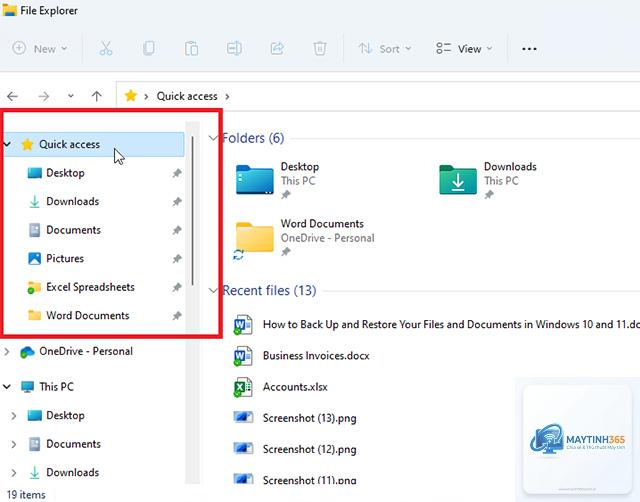This screenshot has width=640, height=502.
Task: Expand Desktop under This PC
Action: pyautogui.click(x=13, y=415)
